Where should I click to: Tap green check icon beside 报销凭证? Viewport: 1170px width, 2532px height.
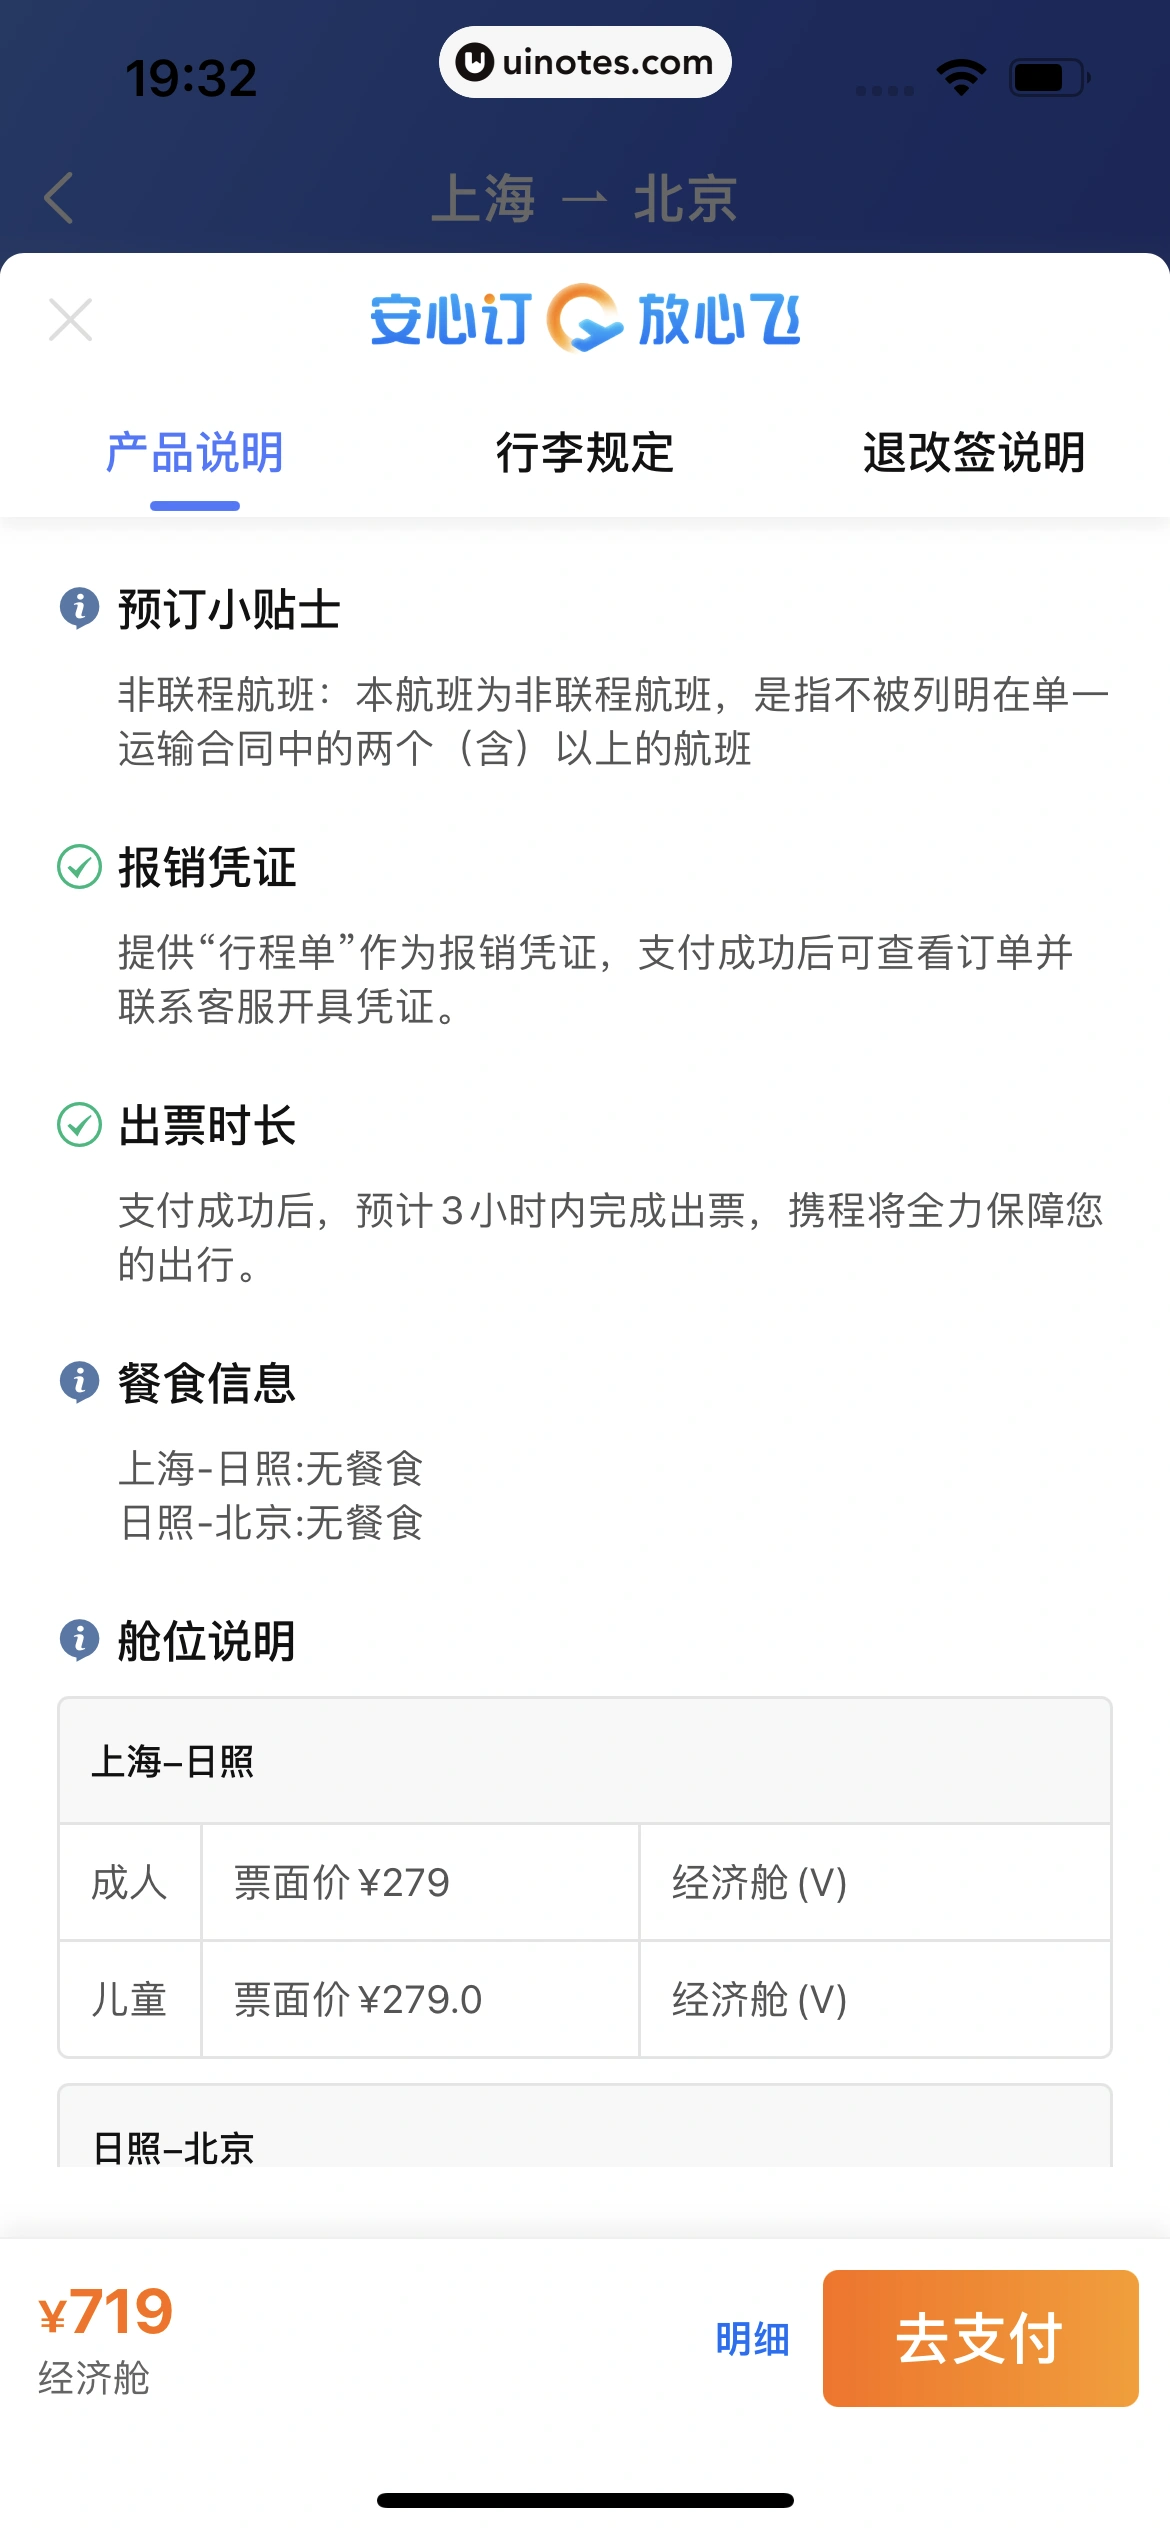click(x=79, y=867)
